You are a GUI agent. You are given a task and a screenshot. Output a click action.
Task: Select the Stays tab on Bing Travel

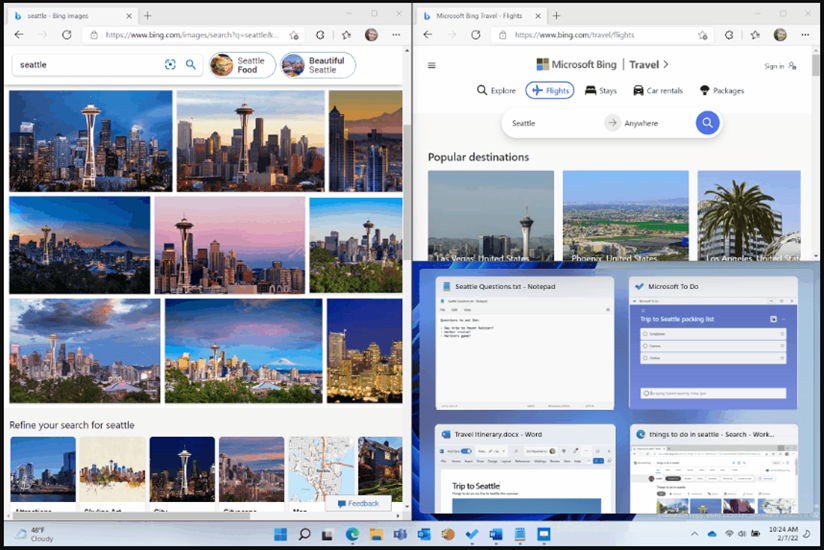(601, 90)
